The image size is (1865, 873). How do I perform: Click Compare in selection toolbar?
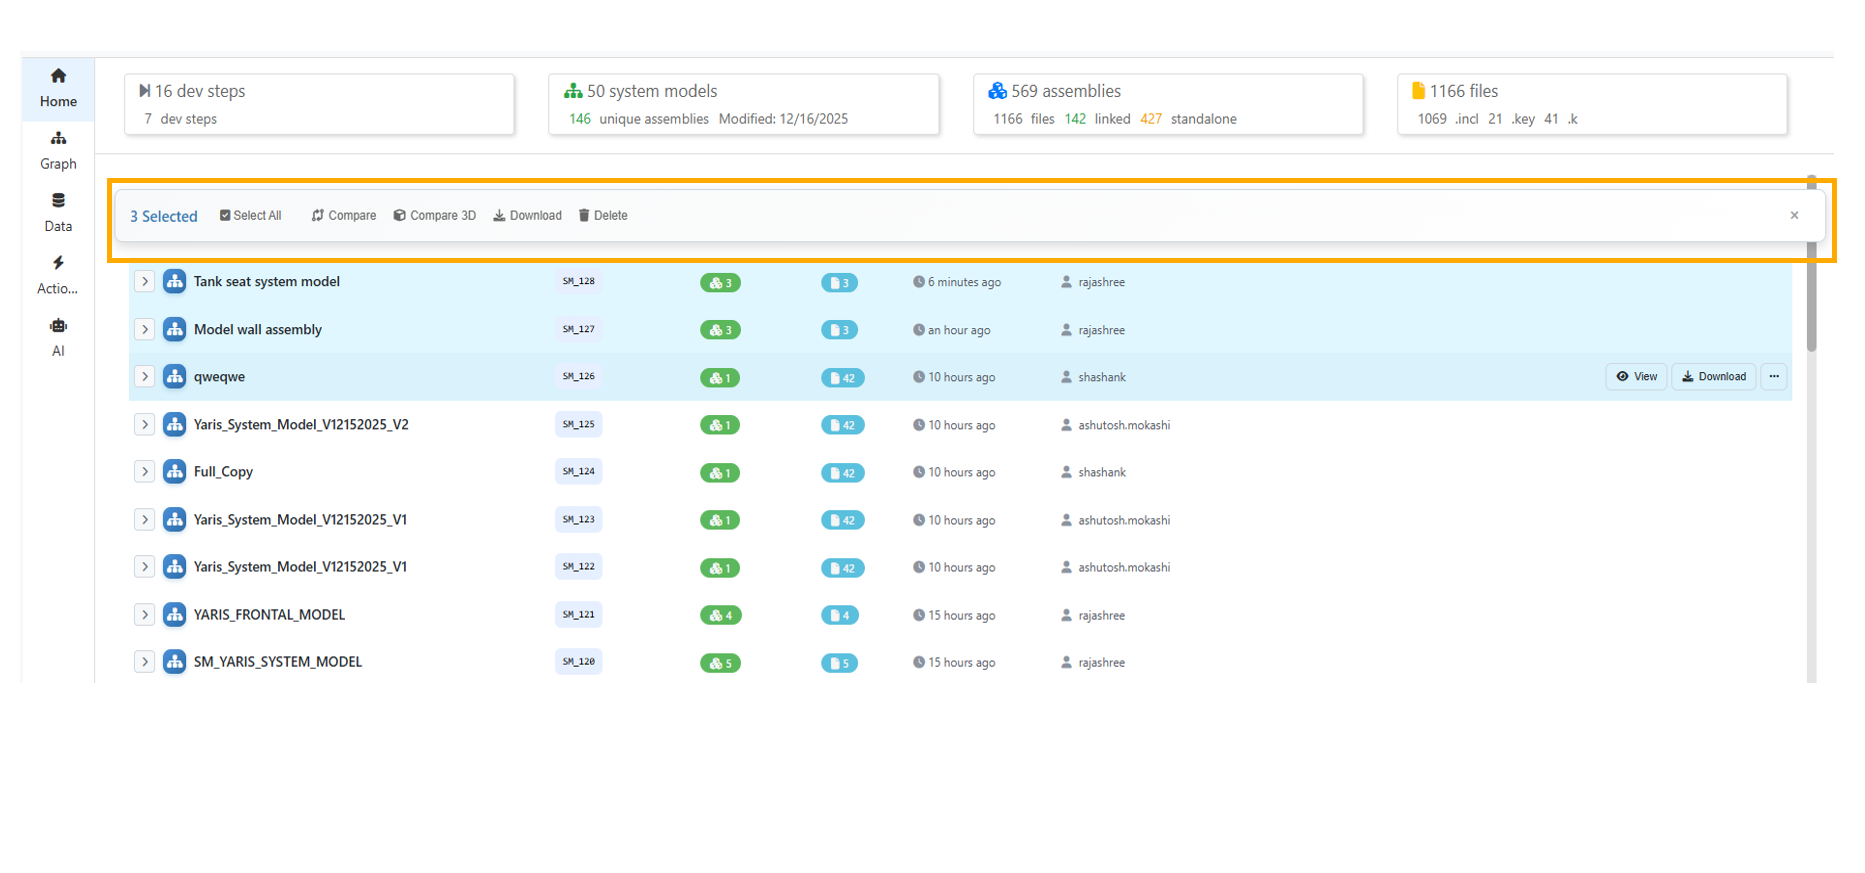coord(344,216)
